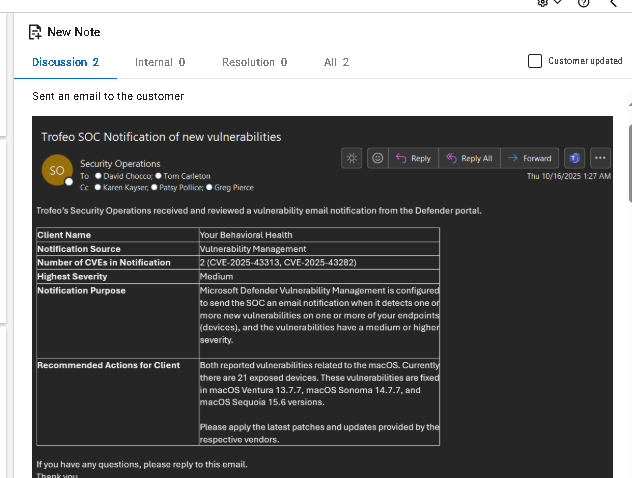Image resolution: width=632 pixels, height=478 pixels.
Task: Open the three-dots more actions menu
Action: coord(600,158)
